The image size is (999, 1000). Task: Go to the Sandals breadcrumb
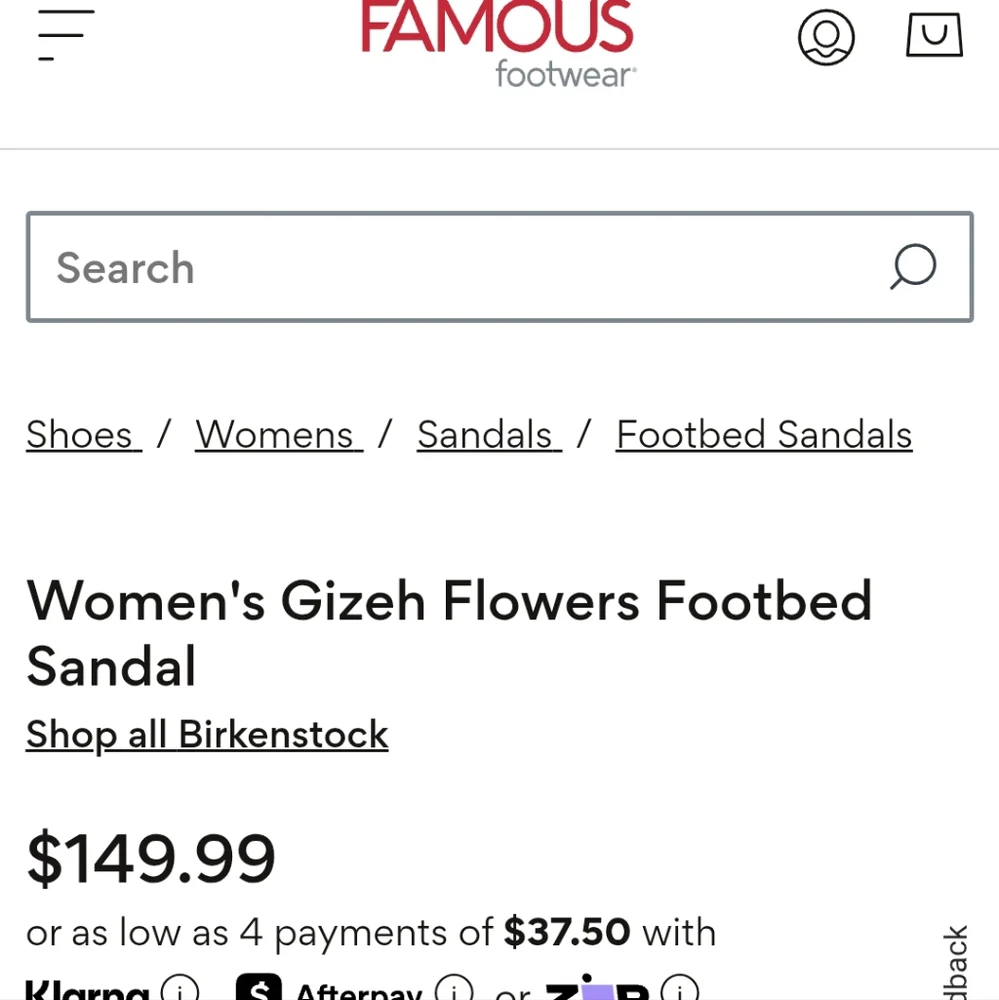487,434
